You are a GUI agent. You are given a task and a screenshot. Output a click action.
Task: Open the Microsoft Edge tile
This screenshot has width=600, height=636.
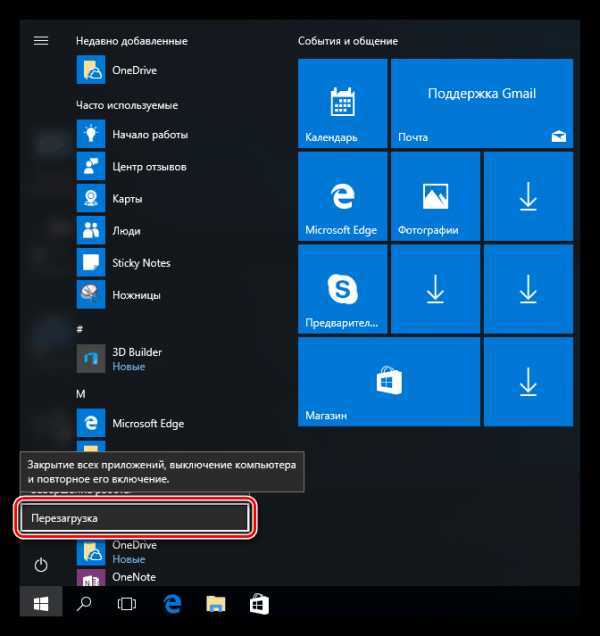tap(342, 196)
